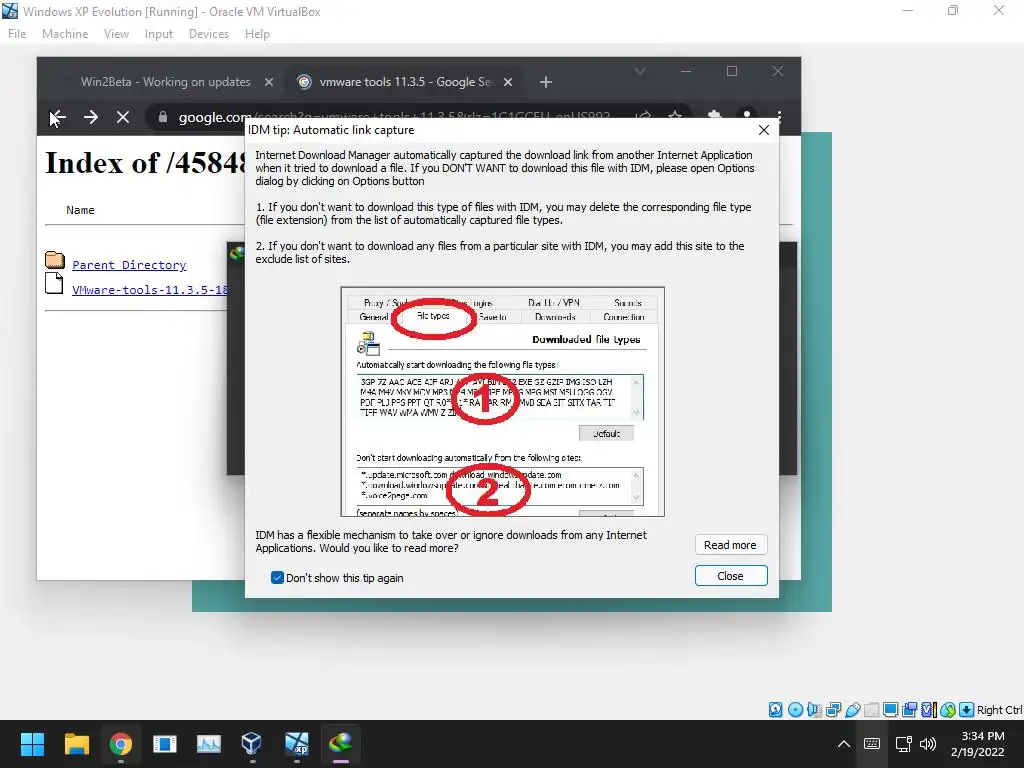Close the vmware tools Google Search tab
Viewport: 1024px width, 768px height.
508,82
